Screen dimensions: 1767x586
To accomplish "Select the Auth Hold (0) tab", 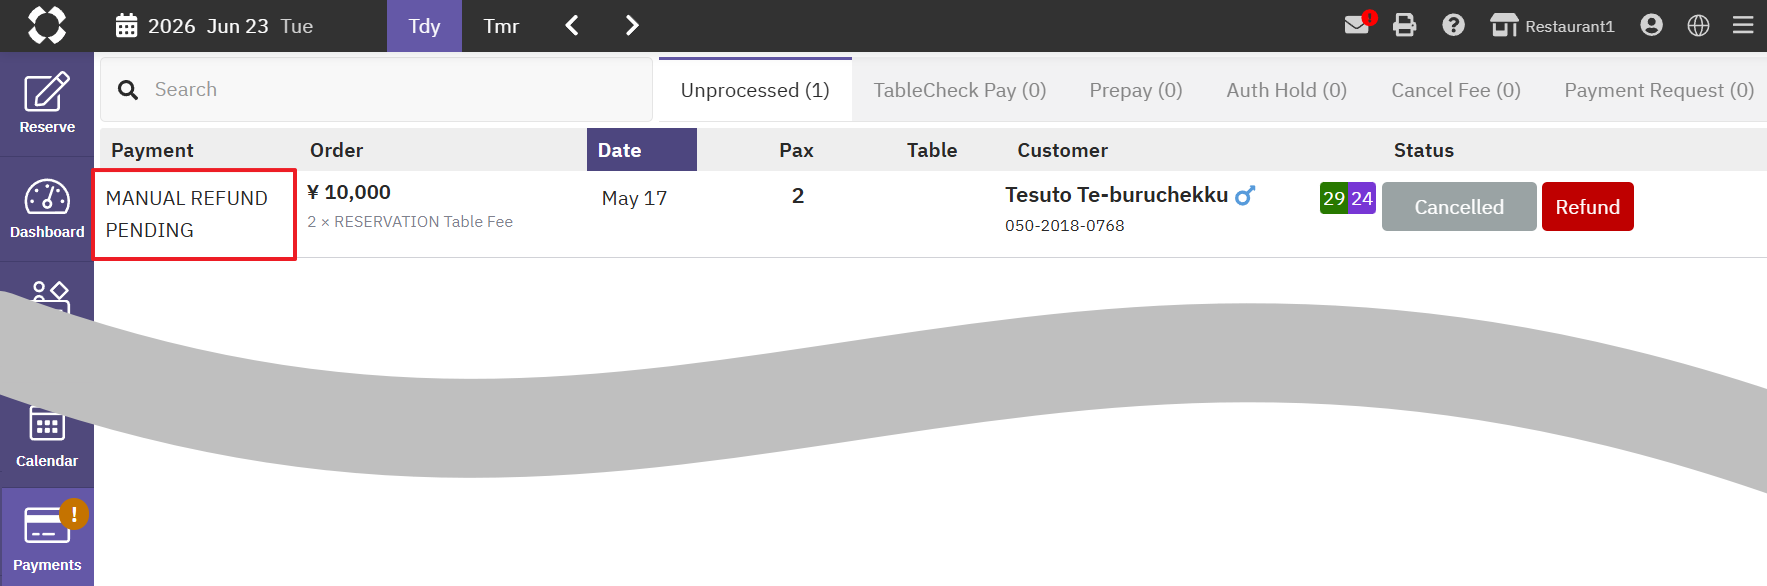I will (x=1287, y=90).
